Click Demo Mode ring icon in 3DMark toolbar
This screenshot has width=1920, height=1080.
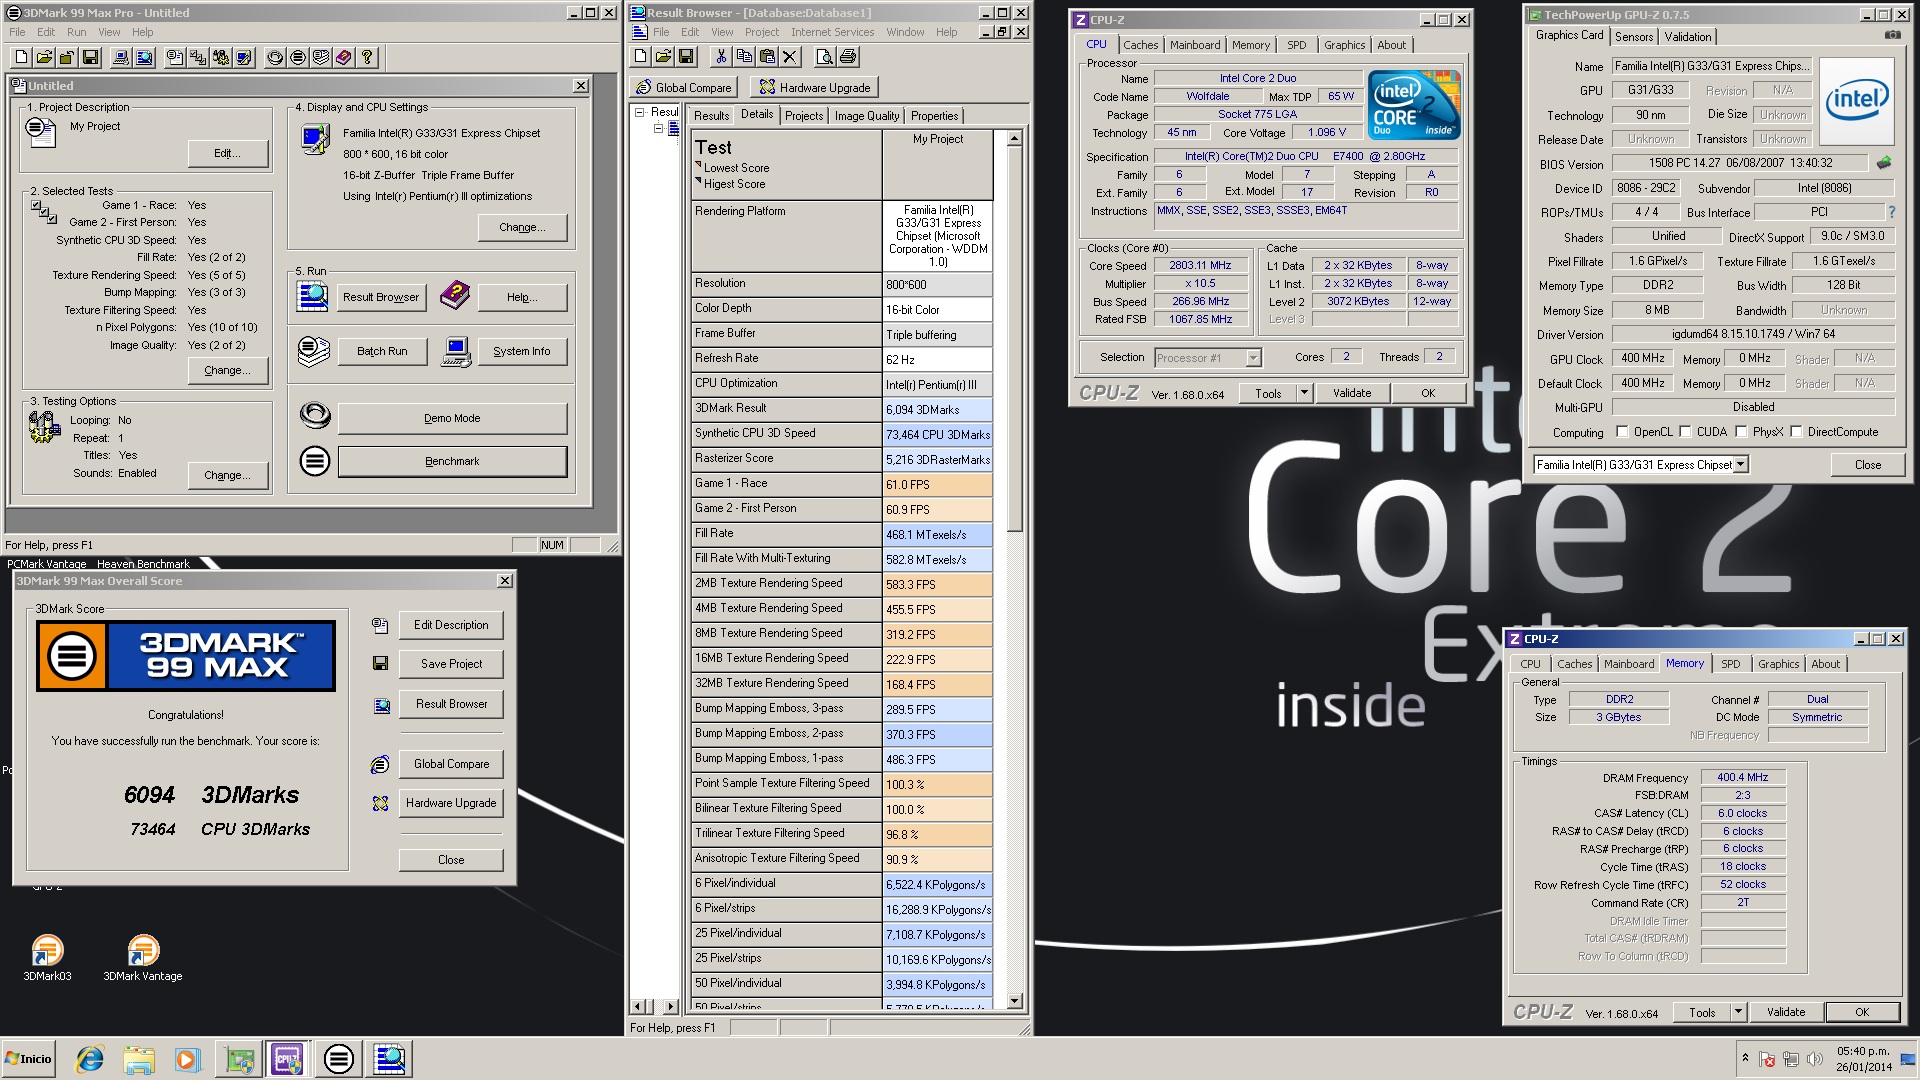(274, 58)
